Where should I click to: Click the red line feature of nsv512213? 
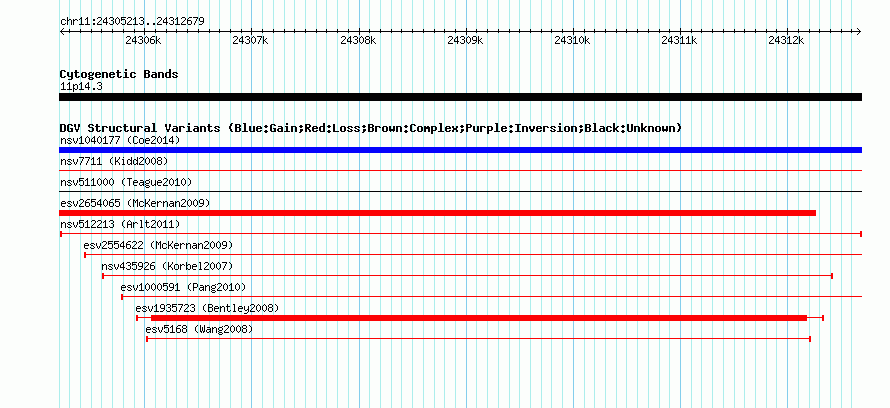click(x=461, y=234)
